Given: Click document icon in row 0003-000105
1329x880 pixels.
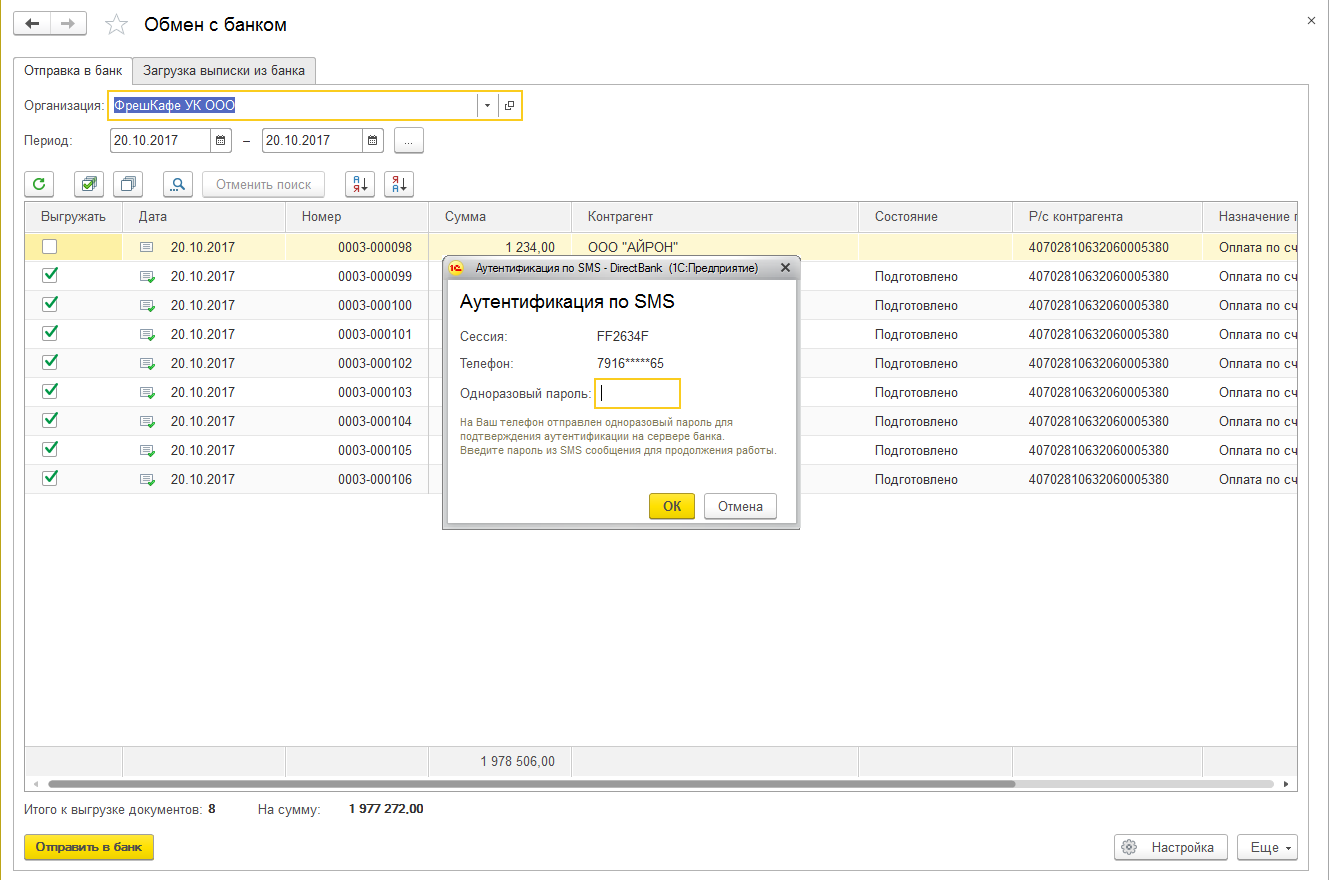Looking at the screenshot, I should (x=147, y=450).
